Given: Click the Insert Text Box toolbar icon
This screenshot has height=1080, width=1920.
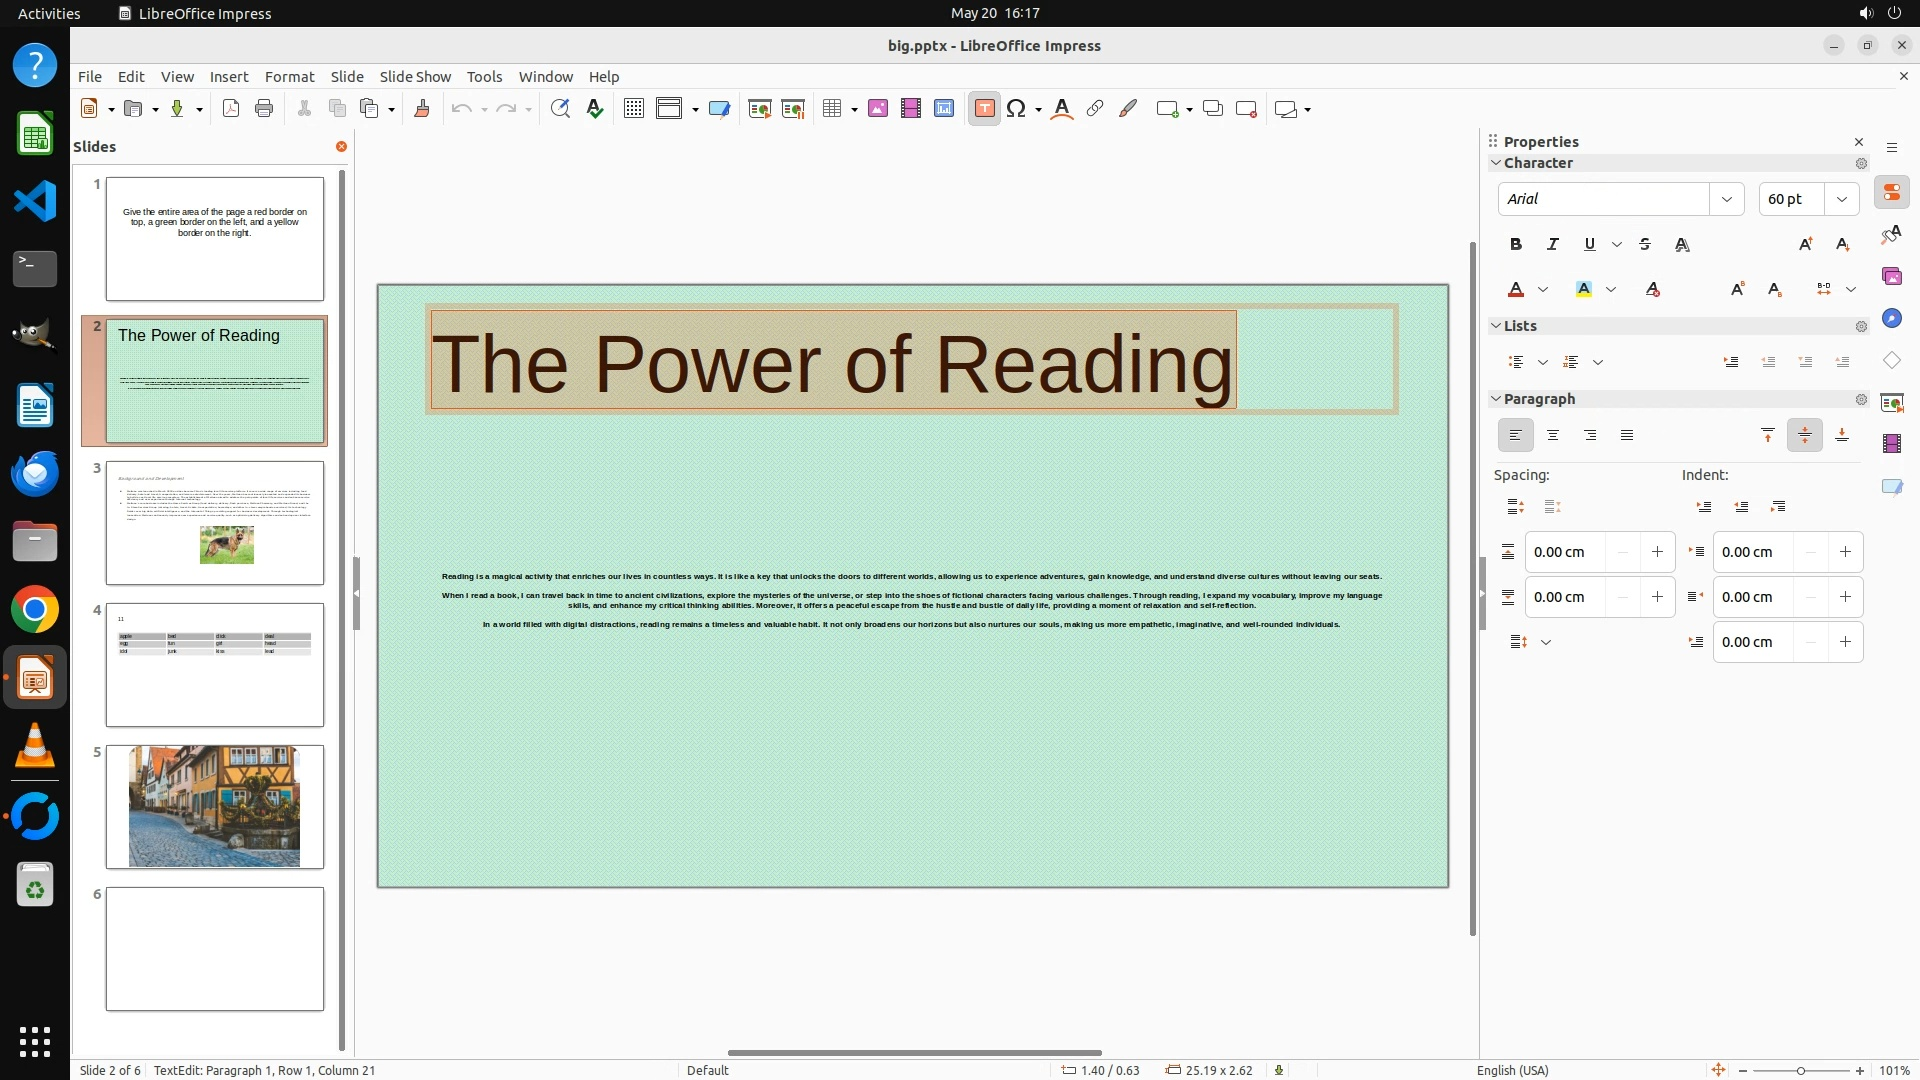Looking at the screenshot, I should pyautogui.click(x=984, y=109).
